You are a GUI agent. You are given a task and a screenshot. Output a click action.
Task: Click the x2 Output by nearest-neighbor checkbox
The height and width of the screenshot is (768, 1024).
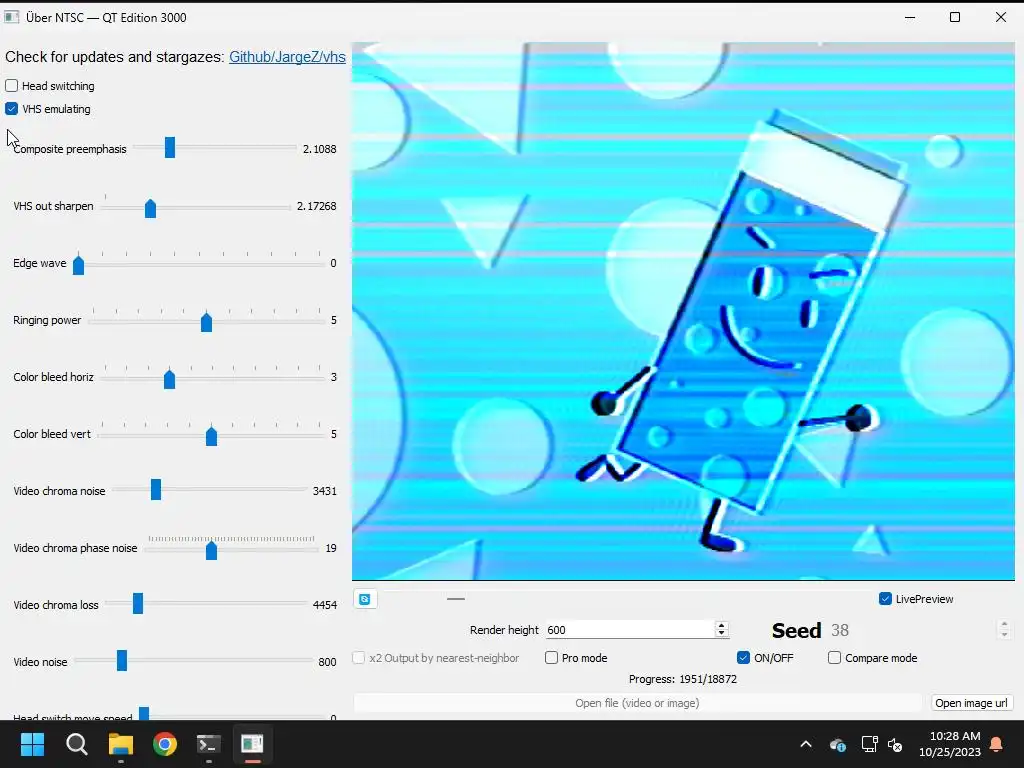[x=359, y=658]
